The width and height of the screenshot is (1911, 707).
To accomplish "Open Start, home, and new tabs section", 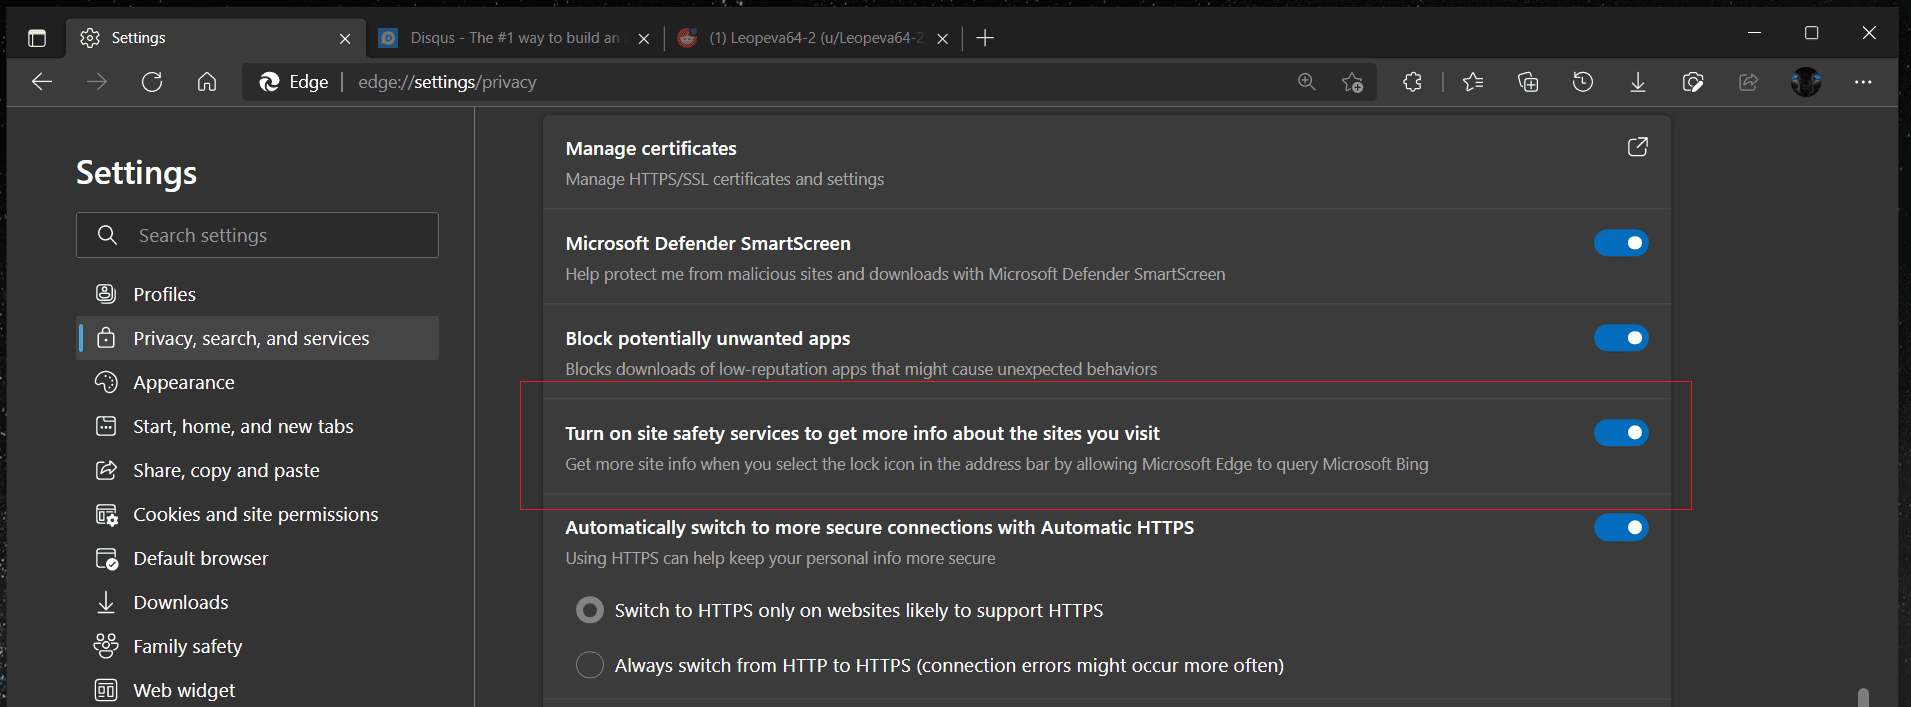I will coord(258,426).
